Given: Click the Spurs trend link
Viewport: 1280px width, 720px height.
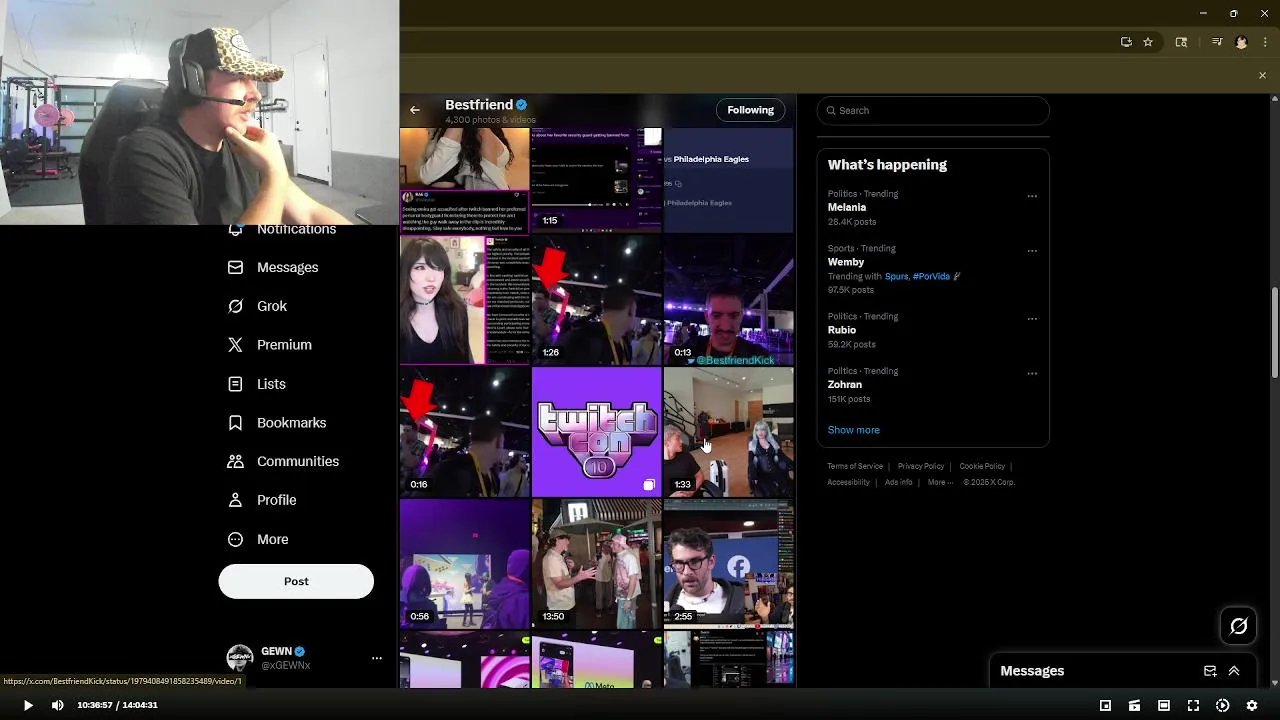Looking at the screenshot, I should 896,276.
